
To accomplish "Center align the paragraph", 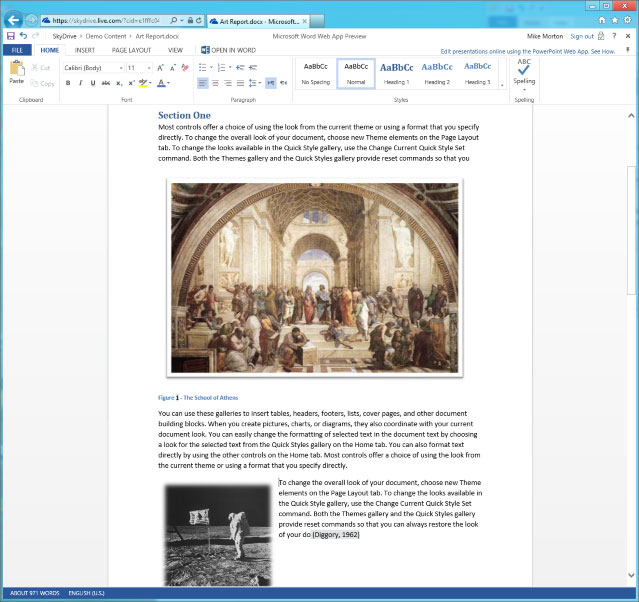I will [215, 83].
